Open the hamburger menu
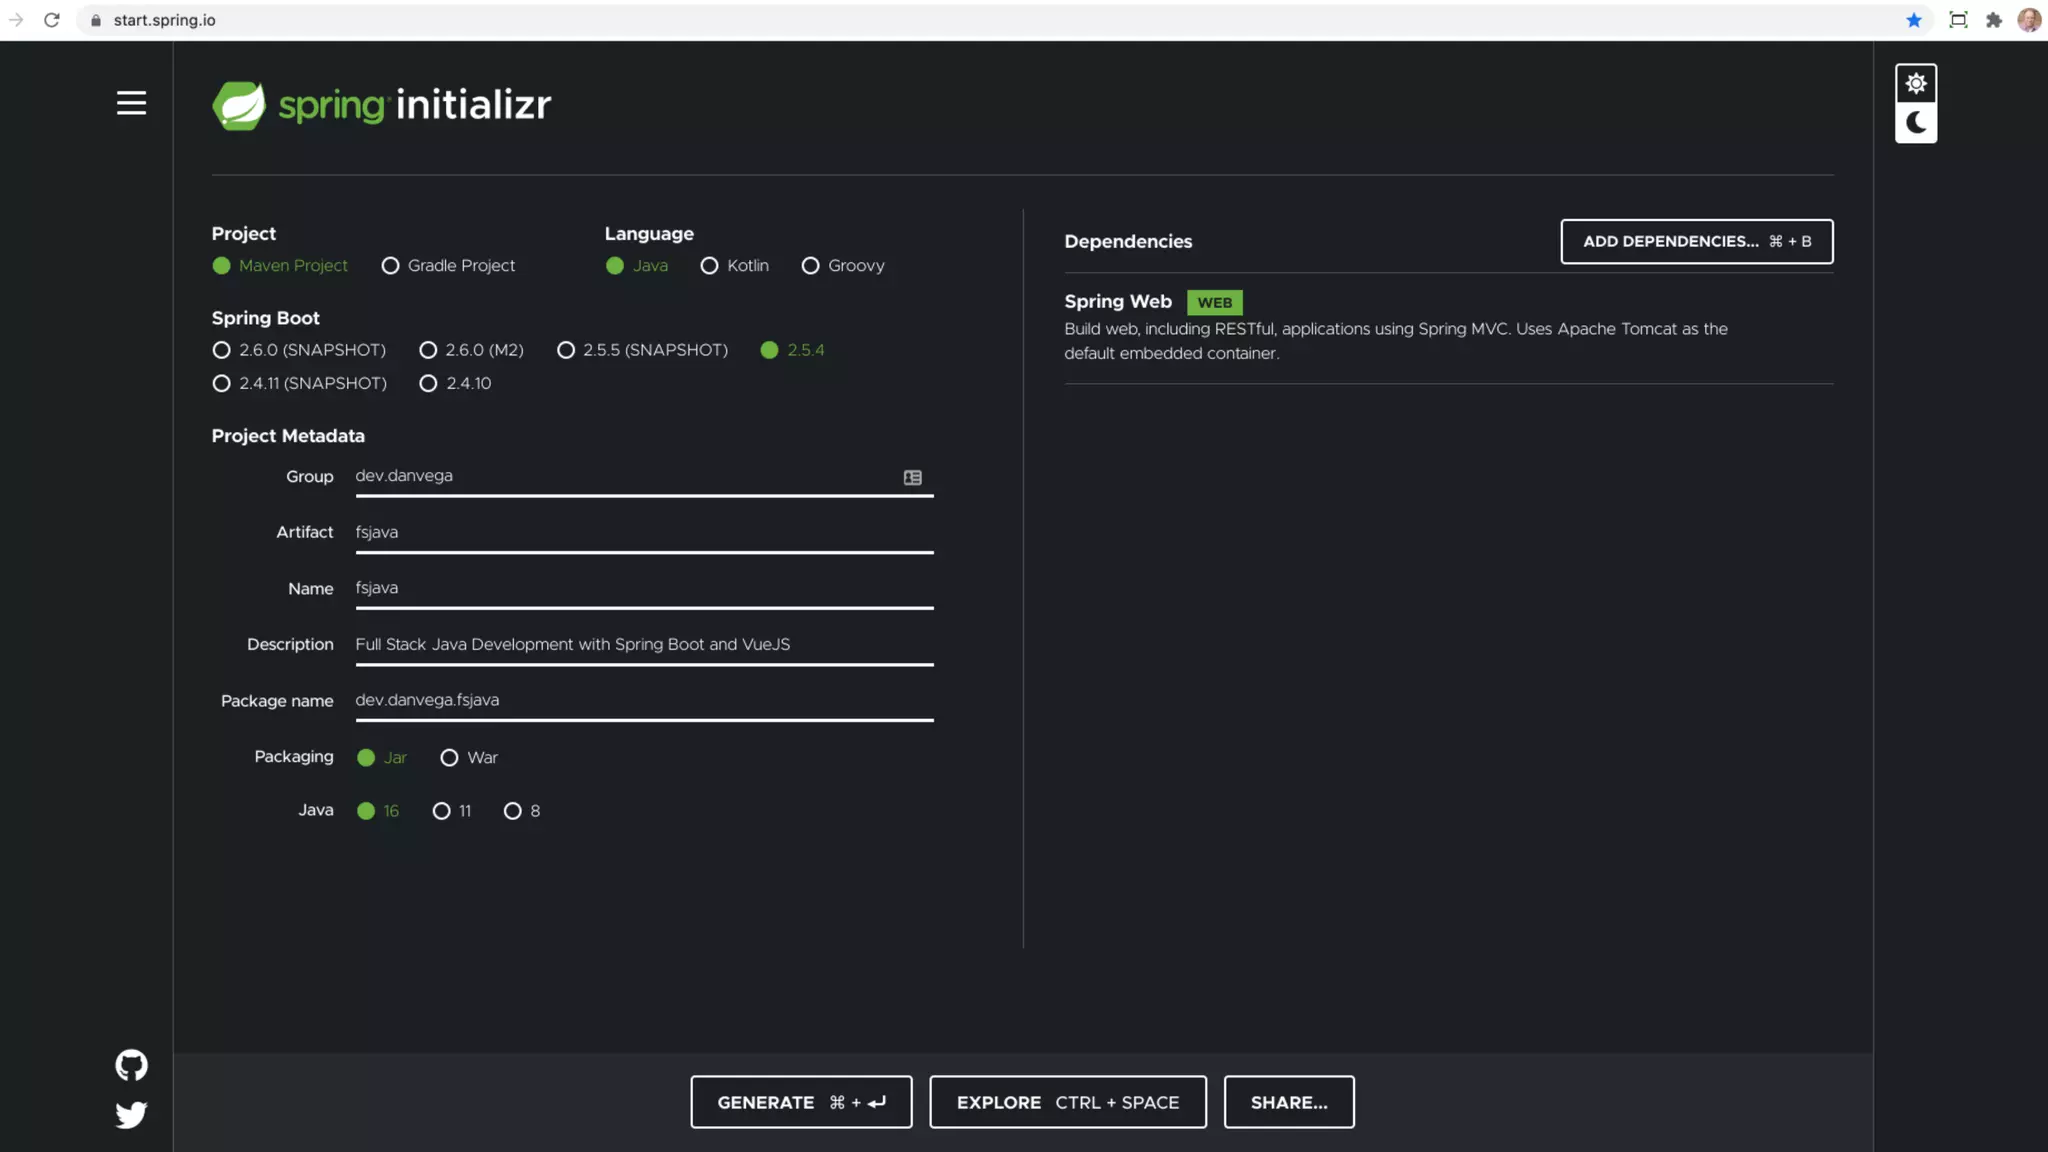The width and height of the screenshot is (2048, 1152). tap(131, 103)
